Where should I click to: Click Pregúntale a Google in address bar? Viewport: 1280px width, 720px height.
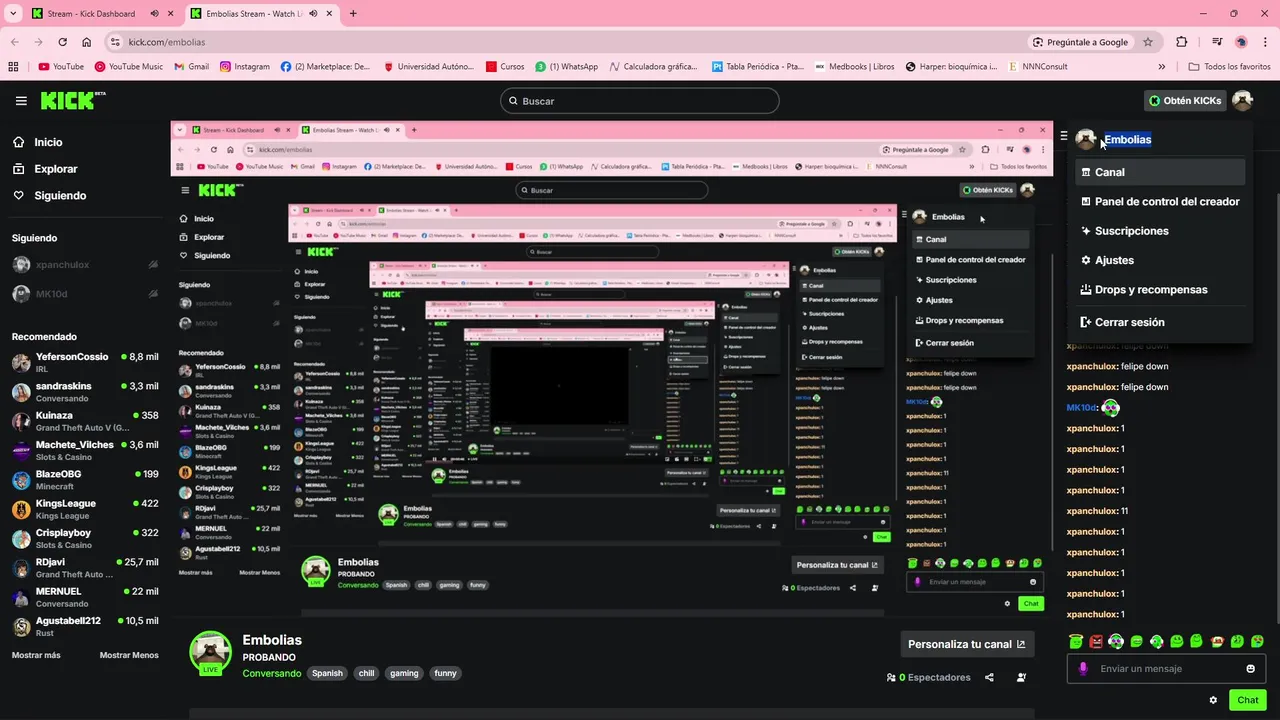click(1080, 42)
